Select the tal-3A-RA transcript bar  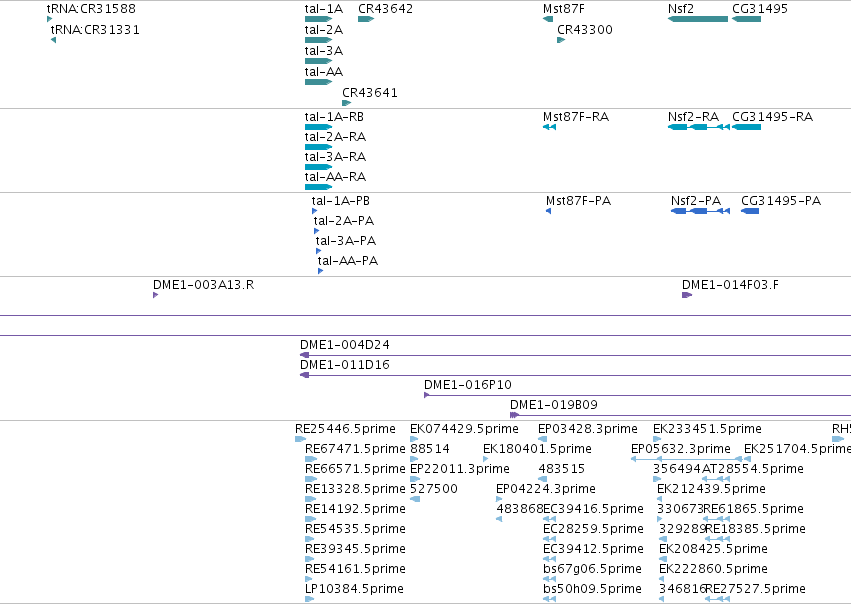[319, 167]
